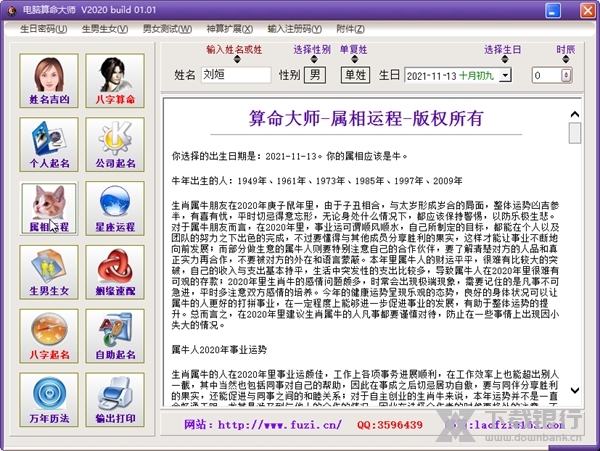Open the 八字算命 fortune telling tool
600x451 pixels.
click(x=115, y=81)
